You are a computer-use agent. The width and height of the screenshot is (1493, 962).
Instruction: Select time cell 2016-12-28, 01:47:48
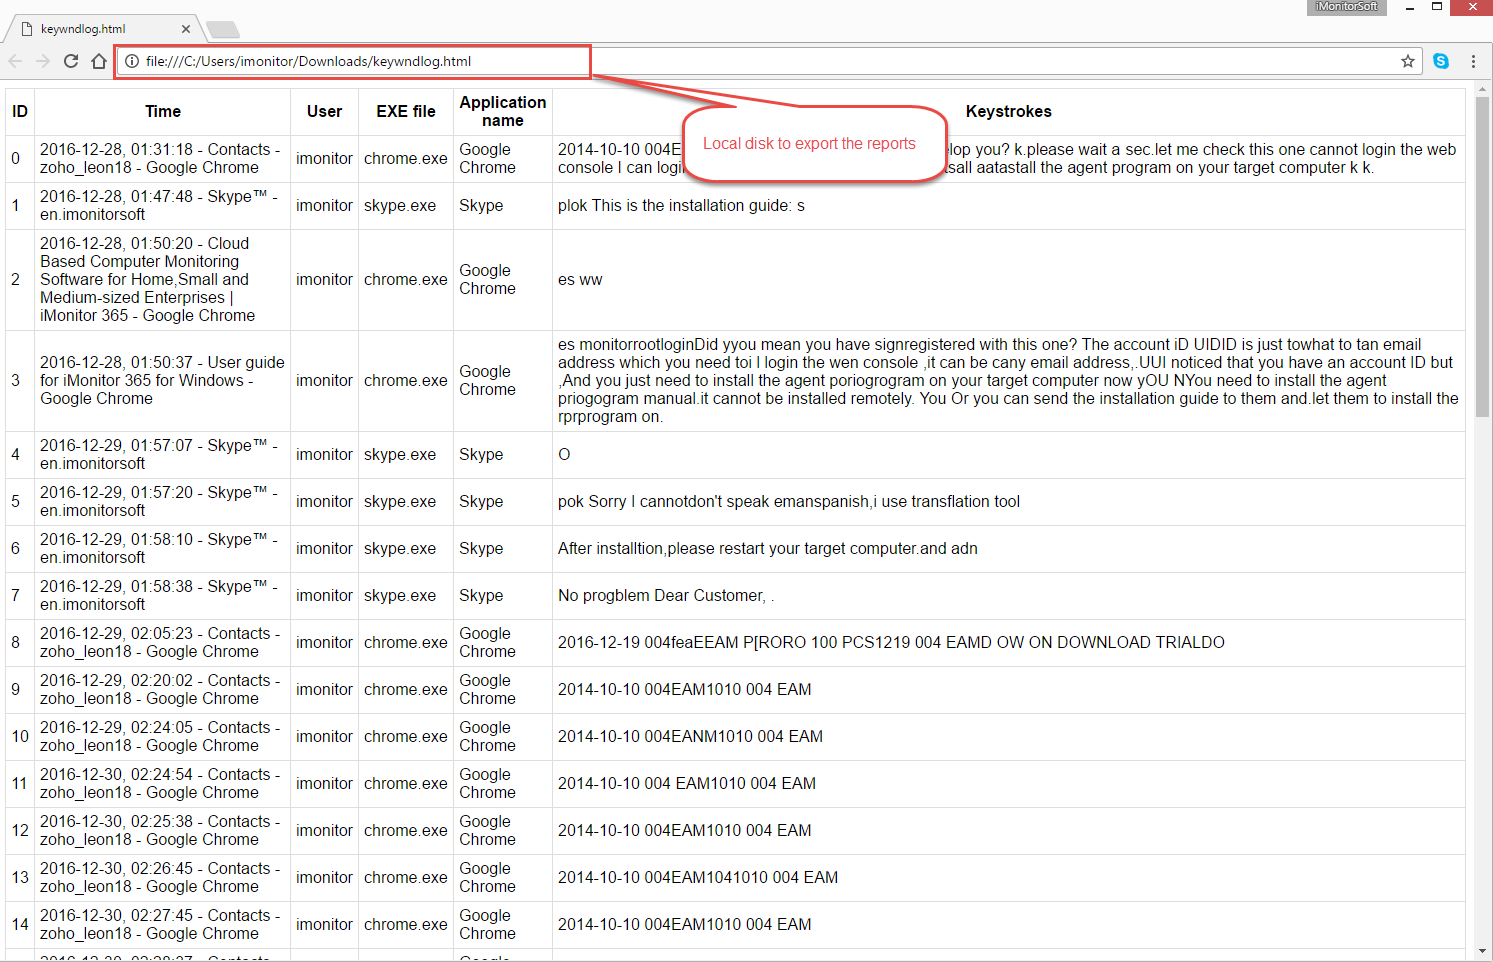163,205
